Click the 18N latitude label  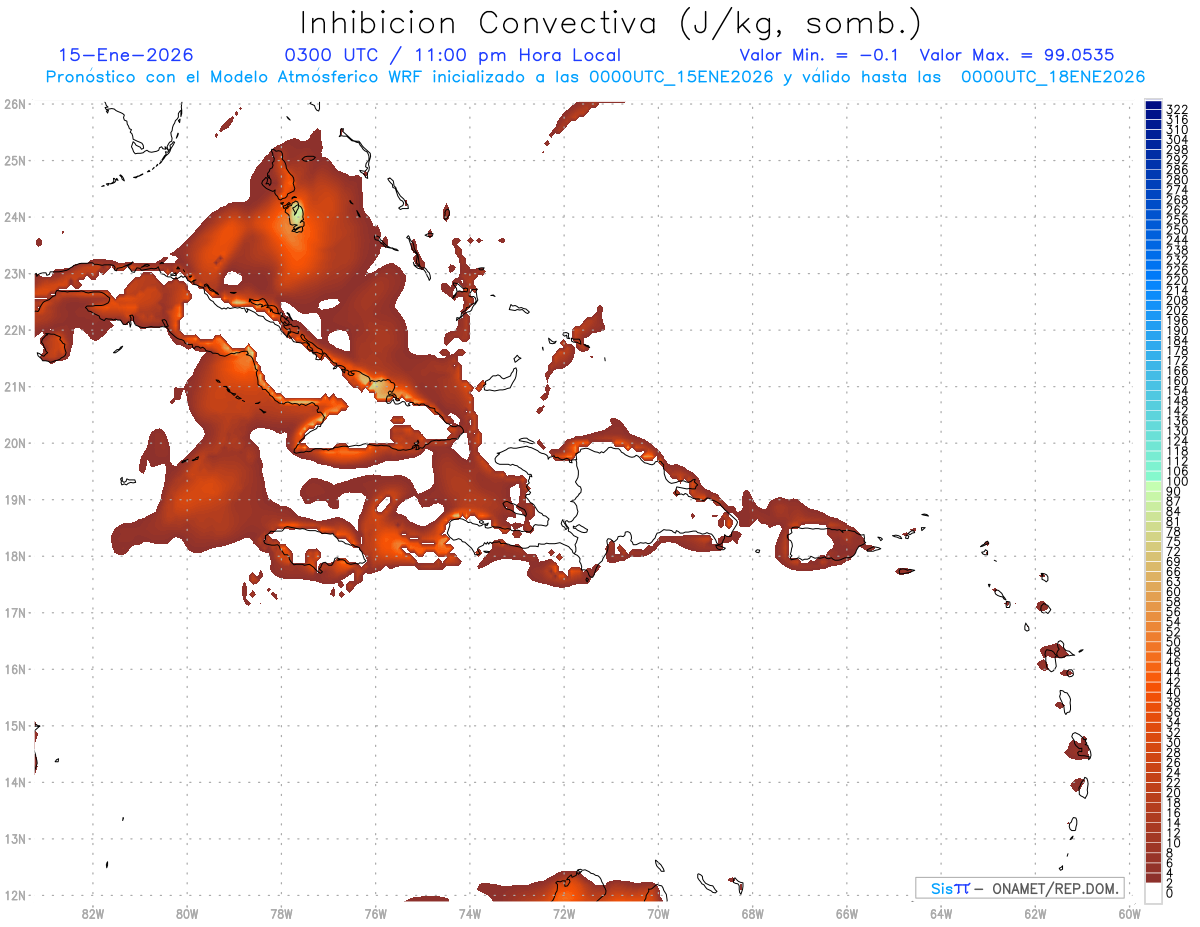click(x=14, y=556)
